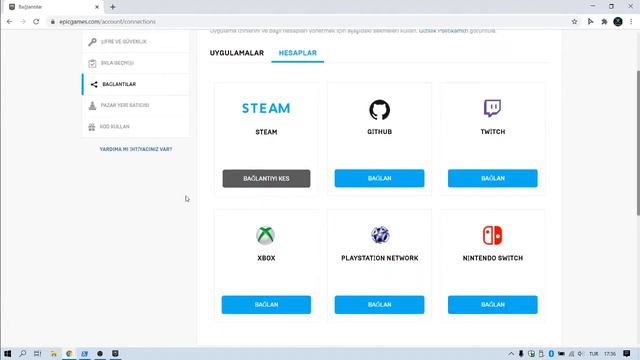The width and height of the screenshot is (640, 360).
Task: Open the Şifre ve Güvenlik sidebar item
Action: [136, 42]
